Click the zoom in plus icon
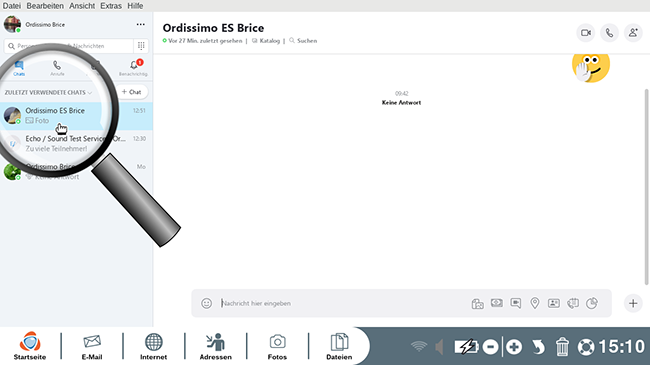Viewport: 650px width, 365px height. pyautogui.click(x=514, y=347)
